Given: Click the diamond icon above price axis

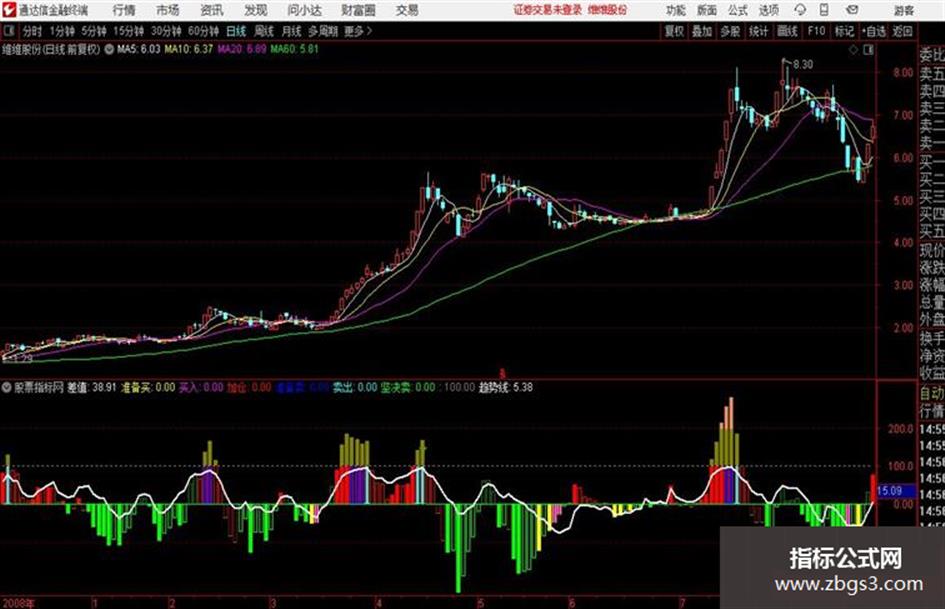Looking at the screenshot, I should (x=853, y=50).
